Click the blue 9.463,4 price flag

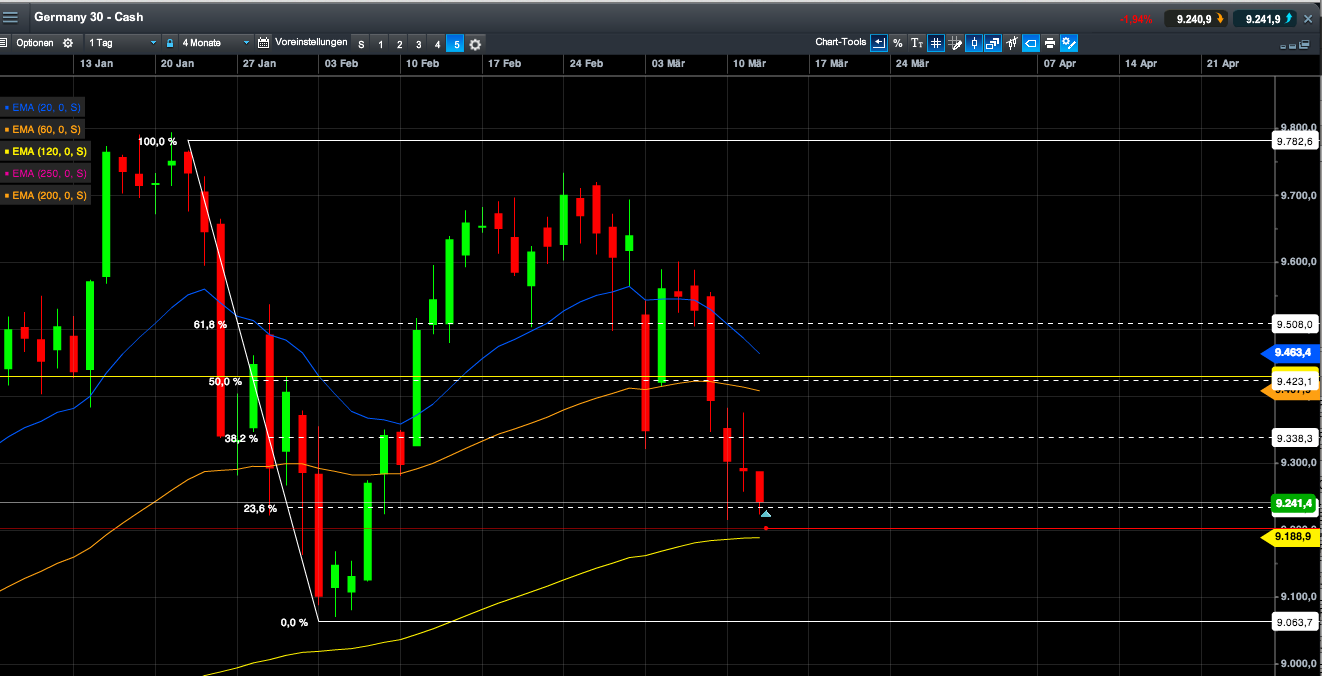1291,353
